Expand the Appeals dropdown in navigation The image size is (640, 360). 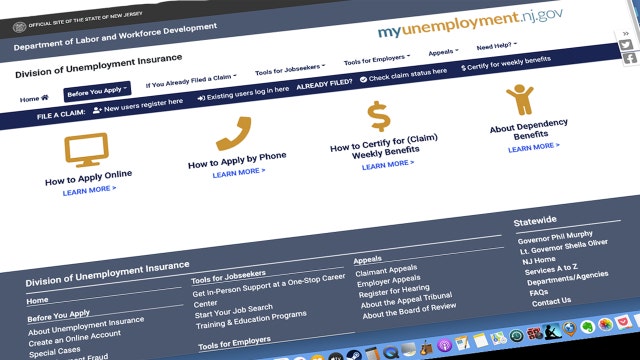click(x=443, y=52)
